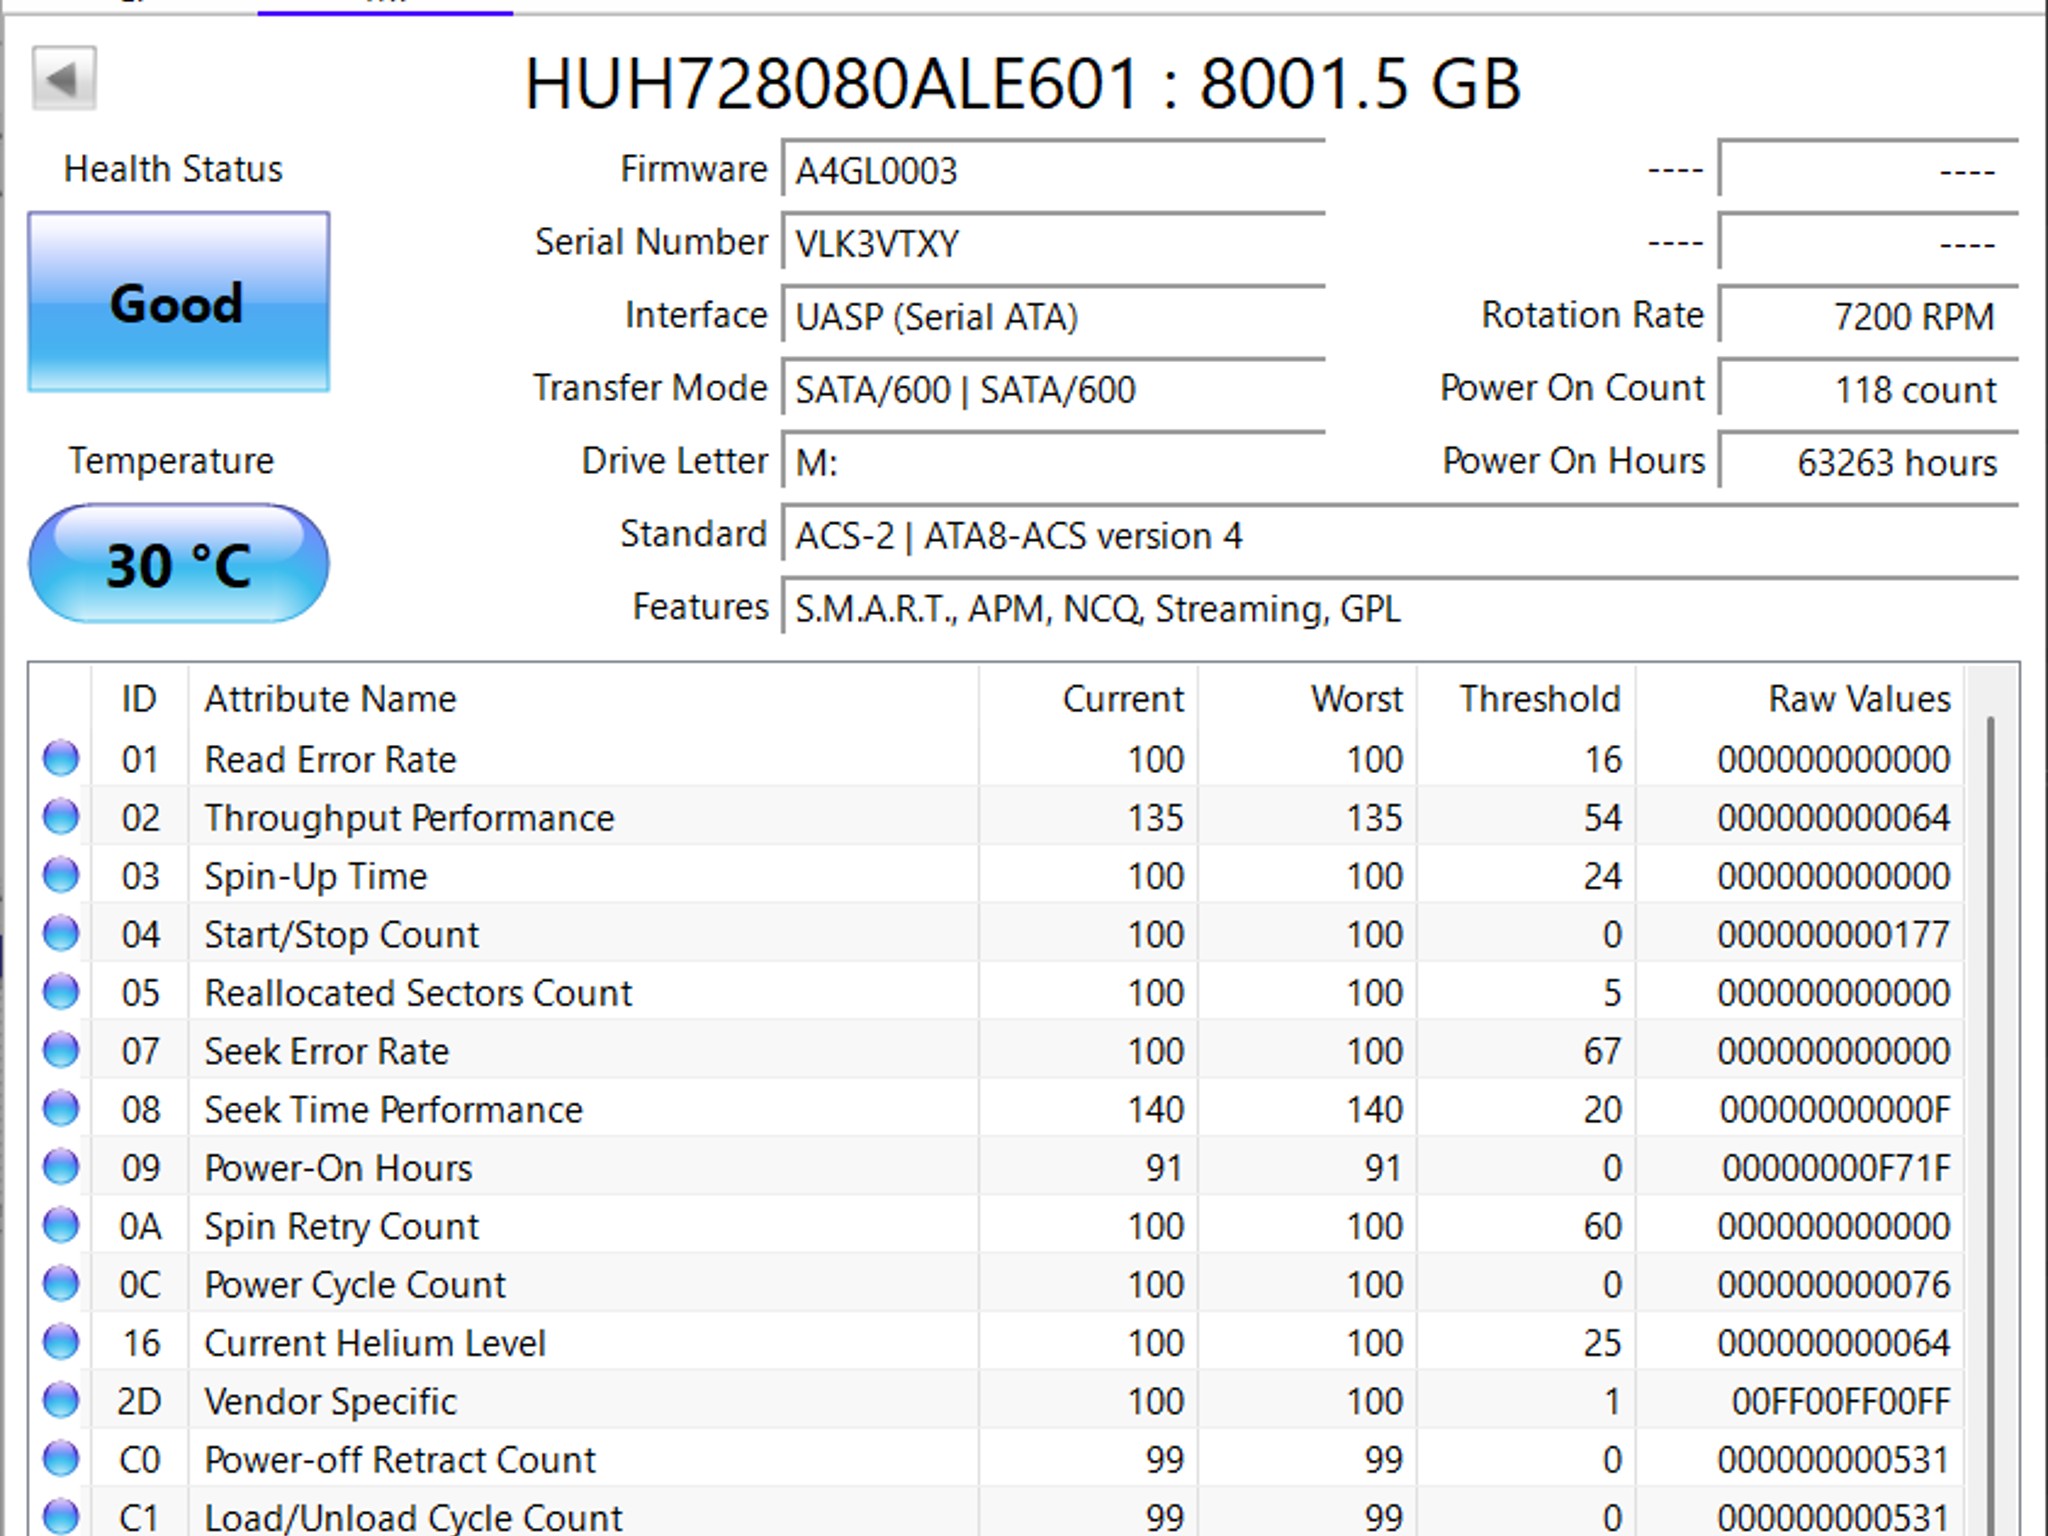Viewport: 2048px width, 1536px height.
Task: Click the status icon for Seek Time Performance
Action: pos(61,1108)
